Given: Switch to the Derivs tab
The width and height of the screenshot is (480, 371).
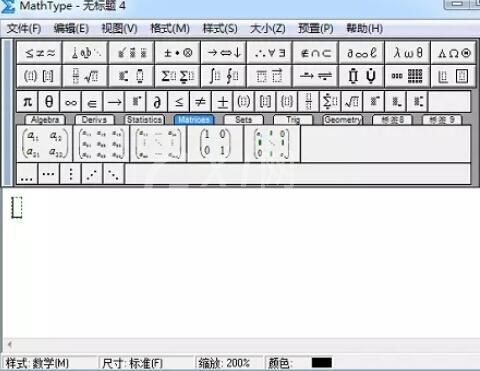Looking at the screenshot, I should [94, 120].
